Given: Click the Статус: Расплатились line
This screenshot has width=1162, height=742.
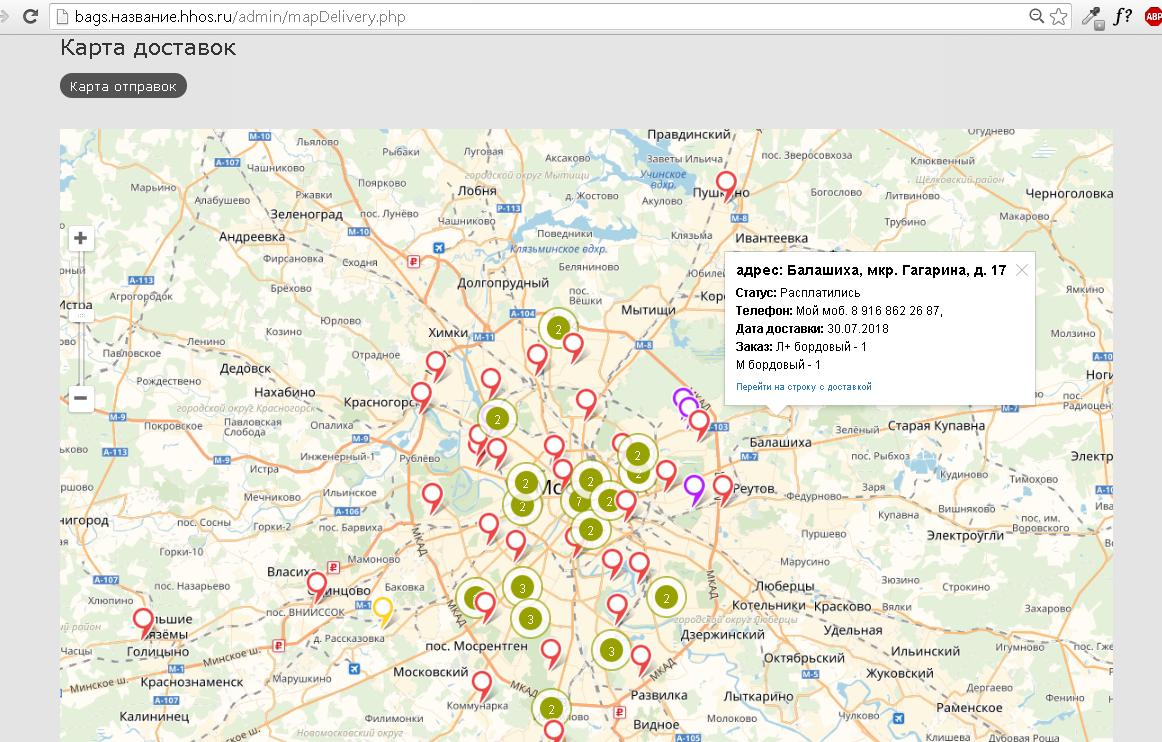Looking at the screenshot, I should pos(797,293).
